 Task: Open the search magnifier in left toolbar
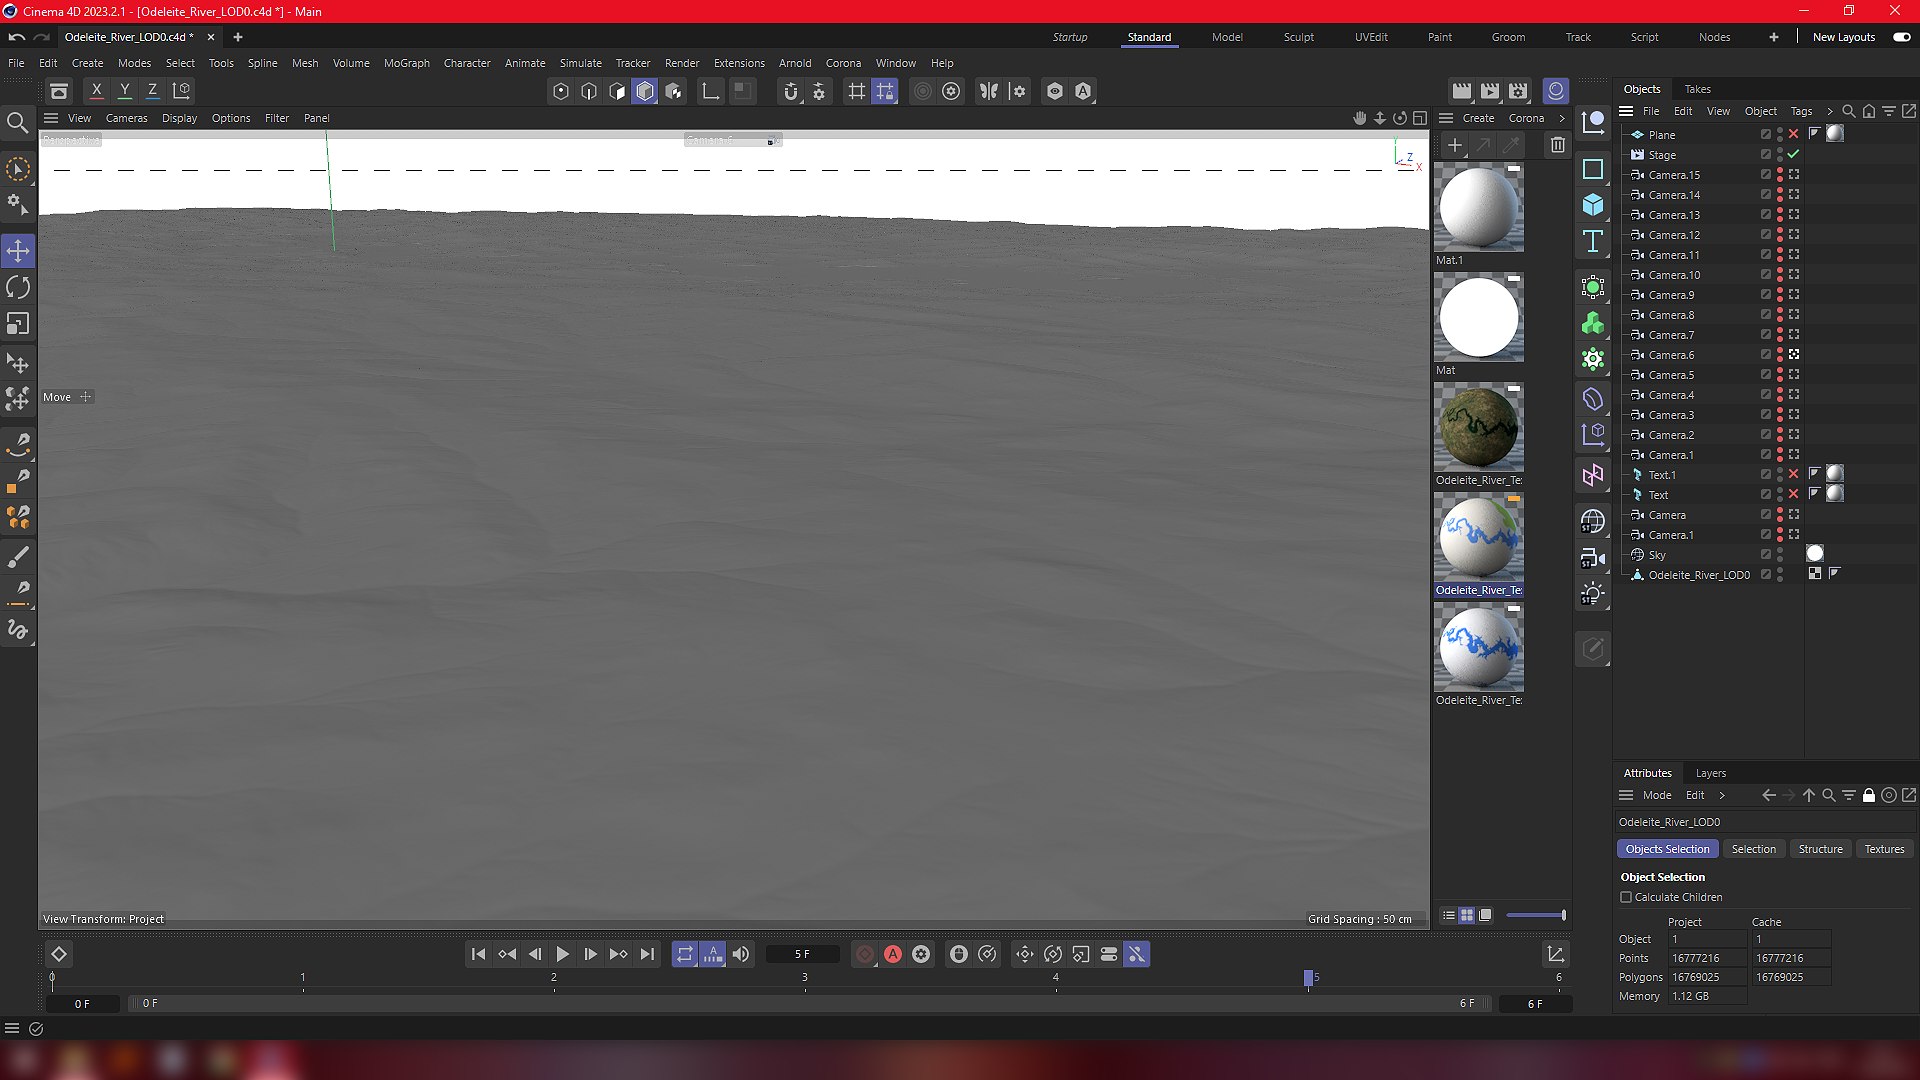point(17,123)
